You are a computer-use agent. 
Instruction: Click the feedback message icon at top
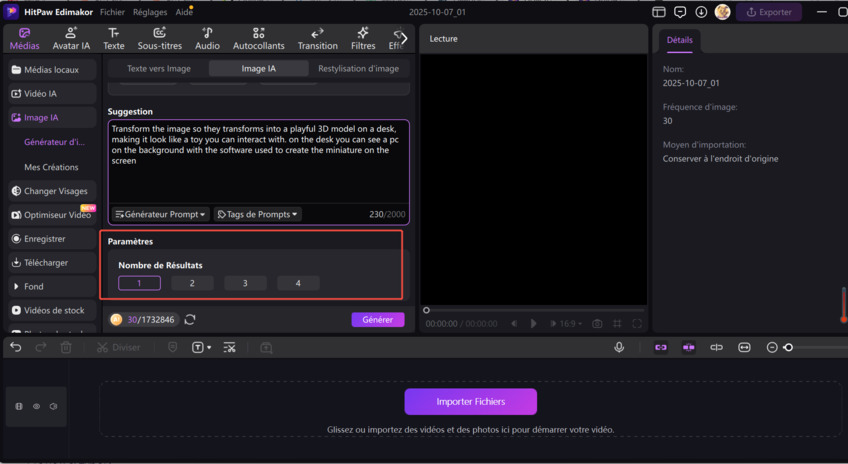coord(680,12)
